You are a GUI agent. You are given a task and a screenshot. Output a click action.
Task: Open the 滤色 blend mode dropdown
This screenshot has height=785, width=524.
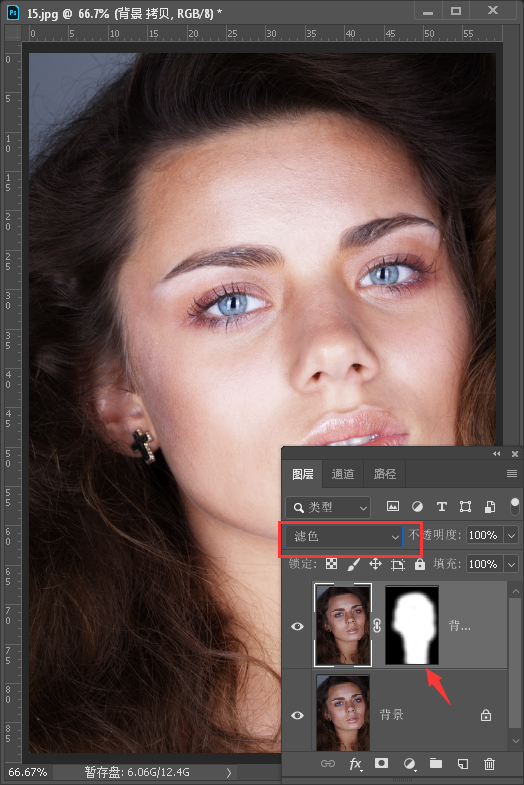pos(343,536)
